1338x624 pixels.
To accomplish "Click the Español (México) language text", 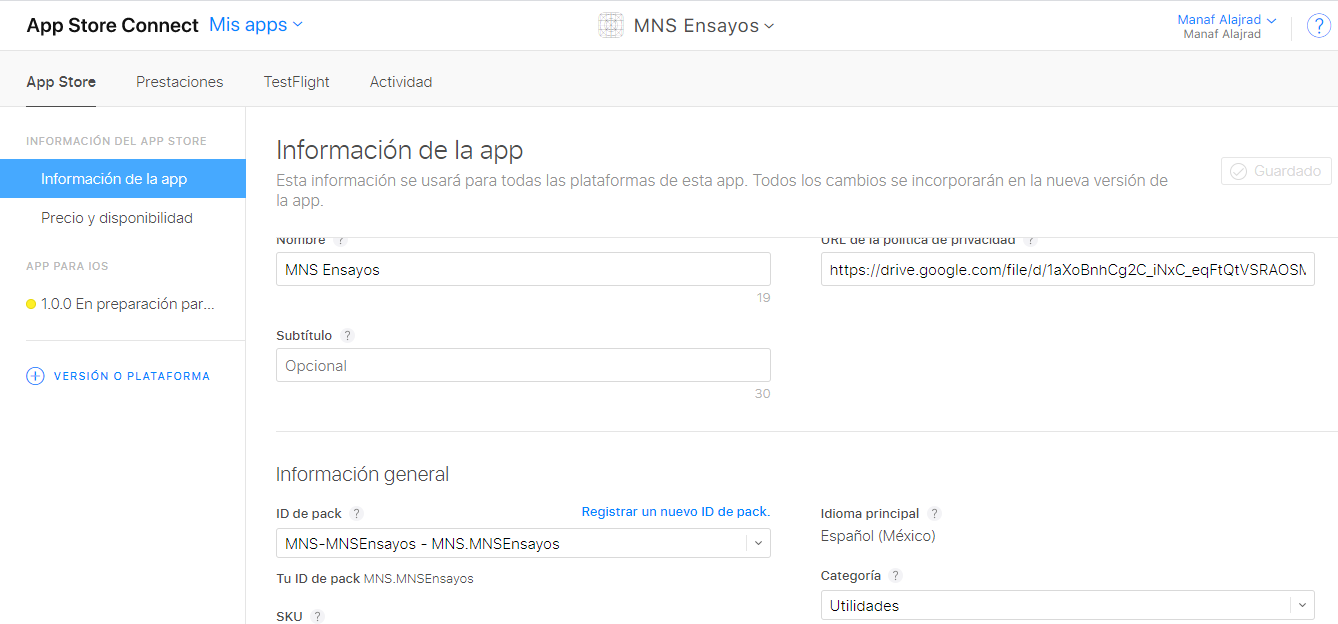I will point(878,536).
